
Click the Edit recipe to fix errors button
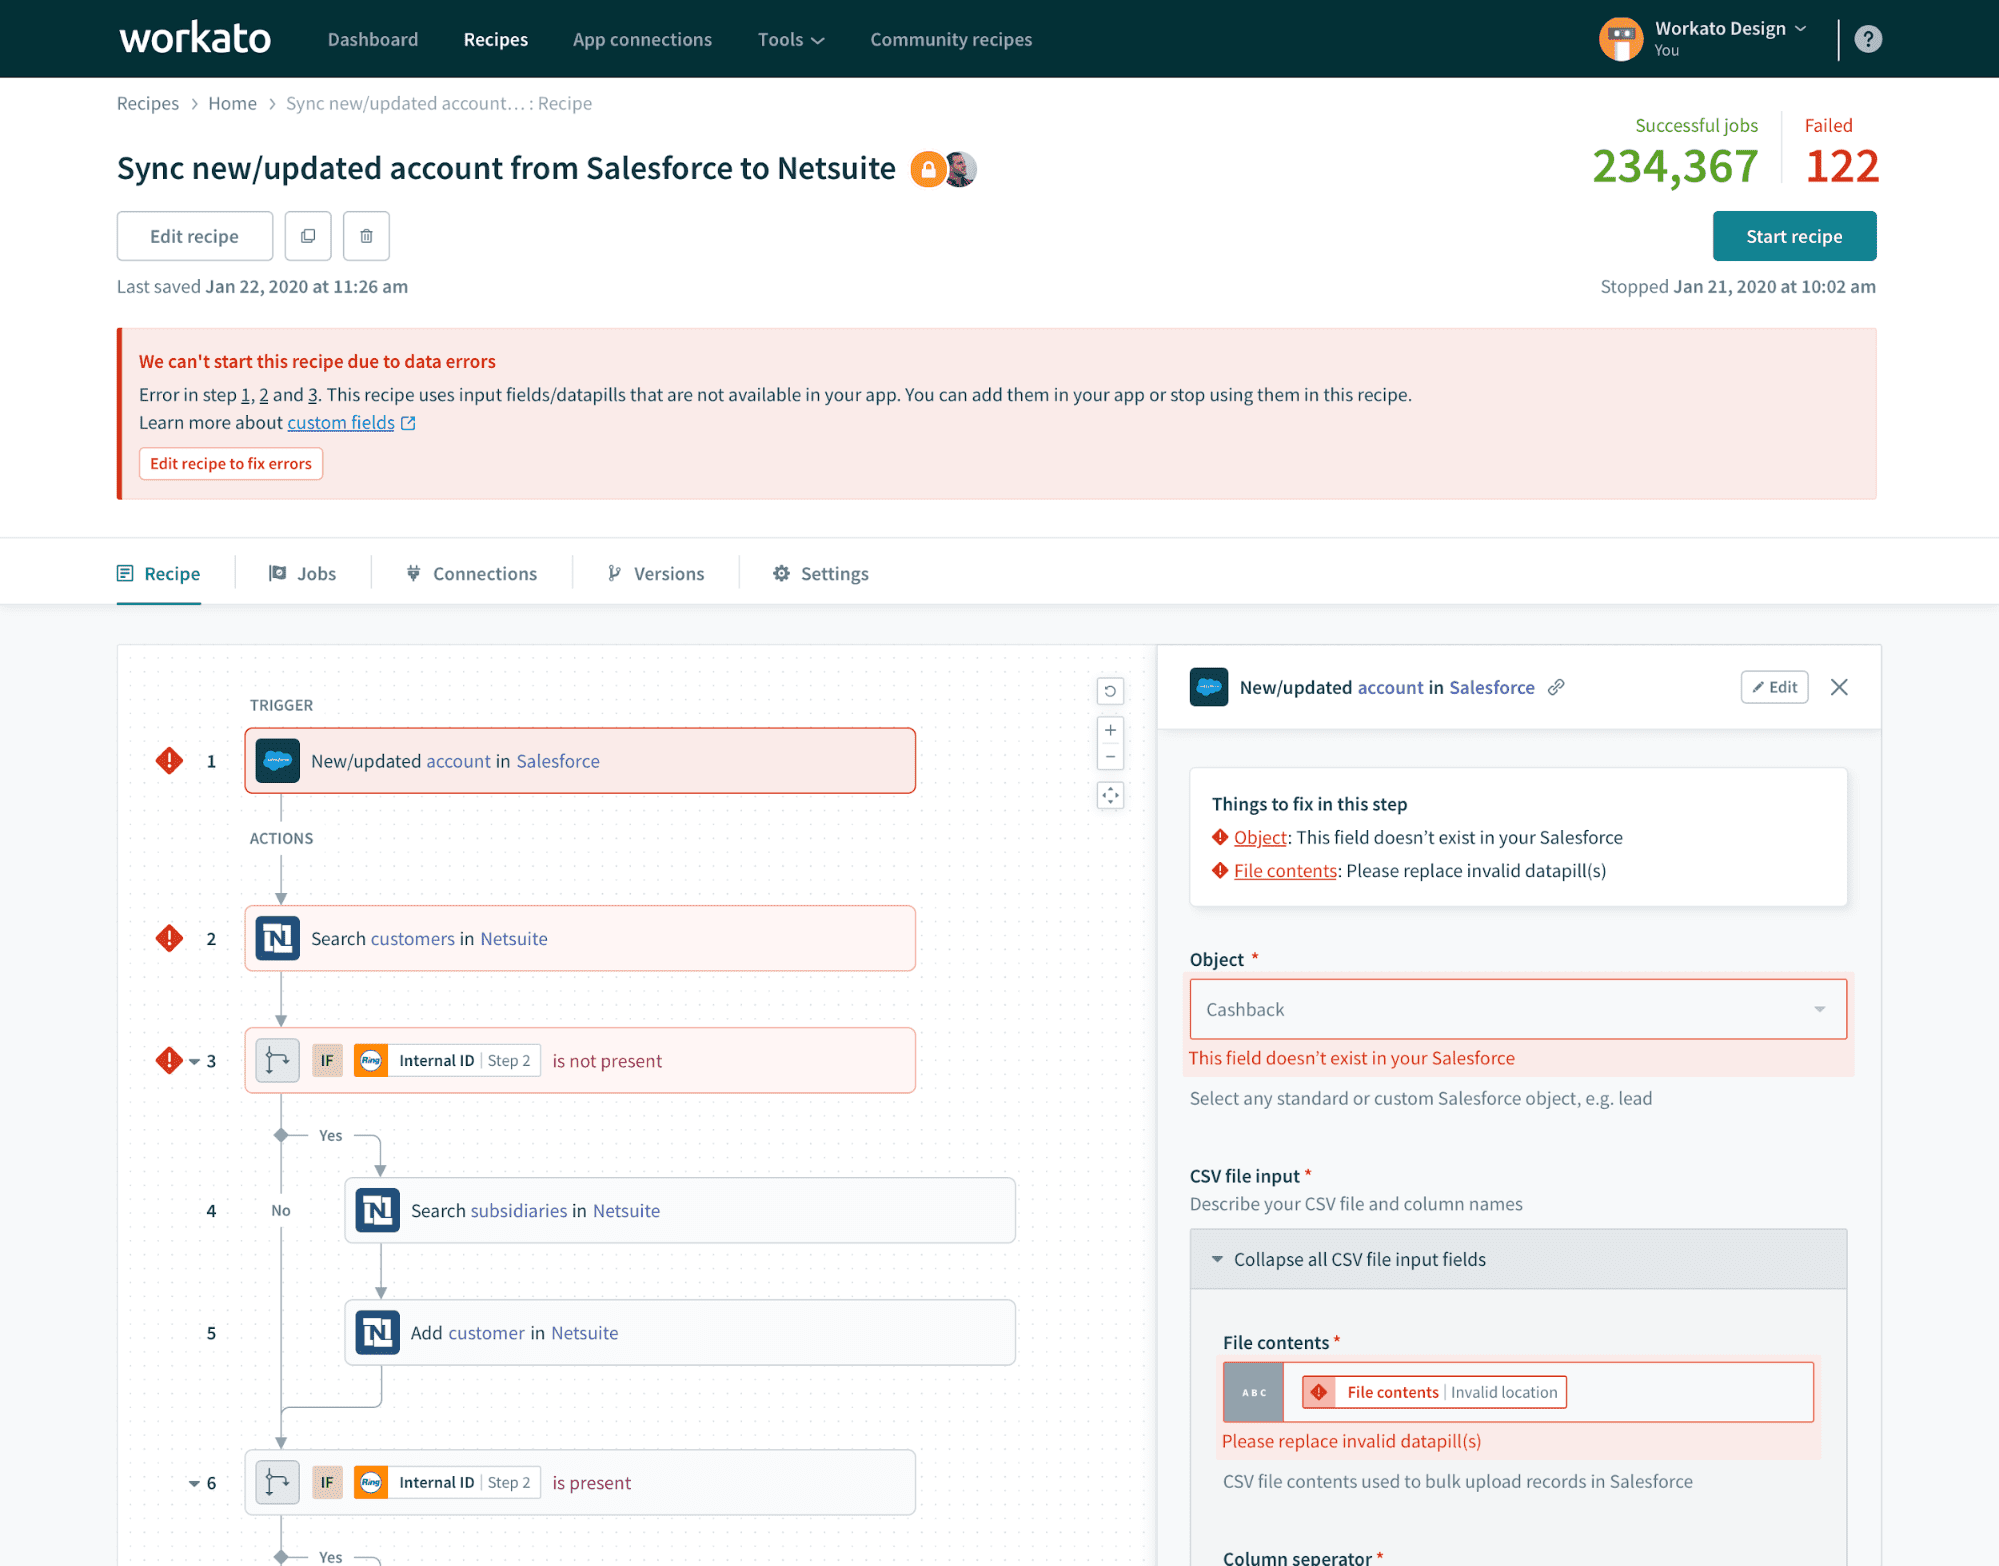click(230, 463)
